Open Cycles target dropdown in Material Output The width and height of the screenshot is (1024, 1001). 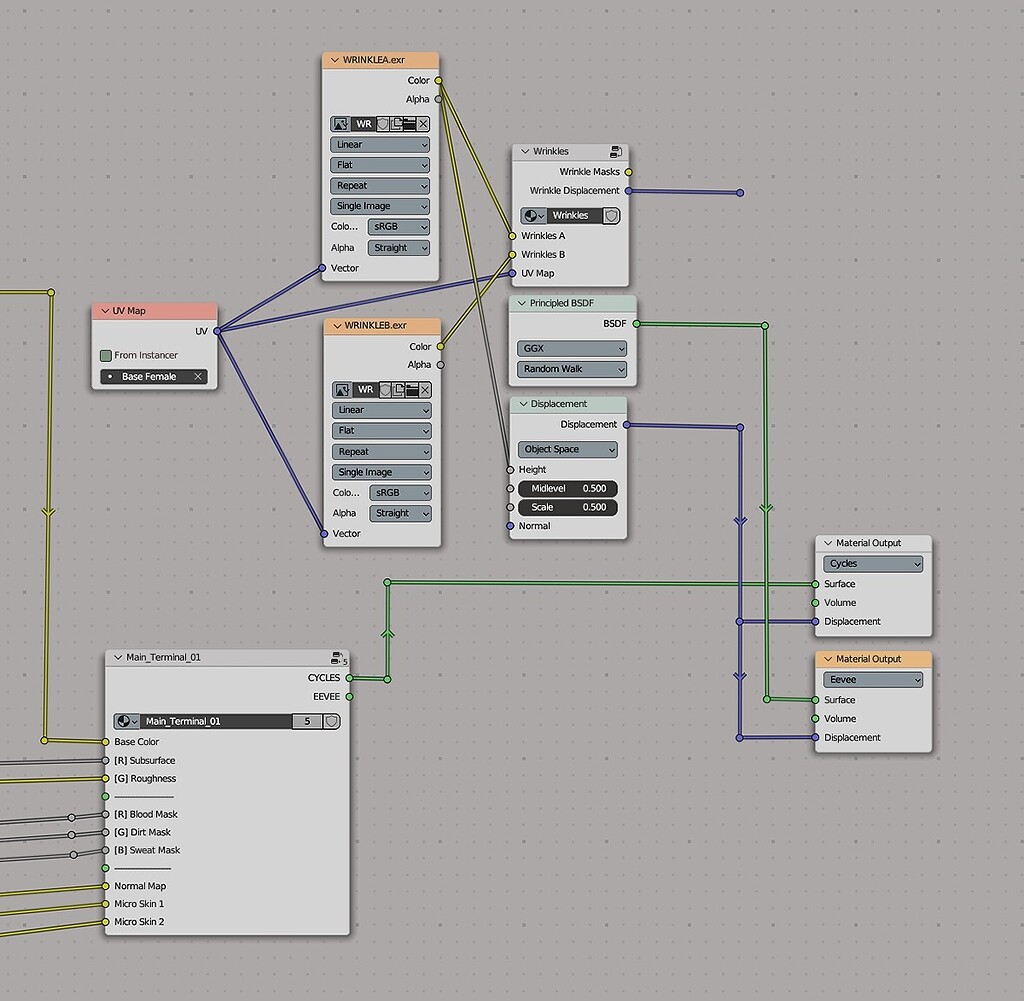[873, 564]
